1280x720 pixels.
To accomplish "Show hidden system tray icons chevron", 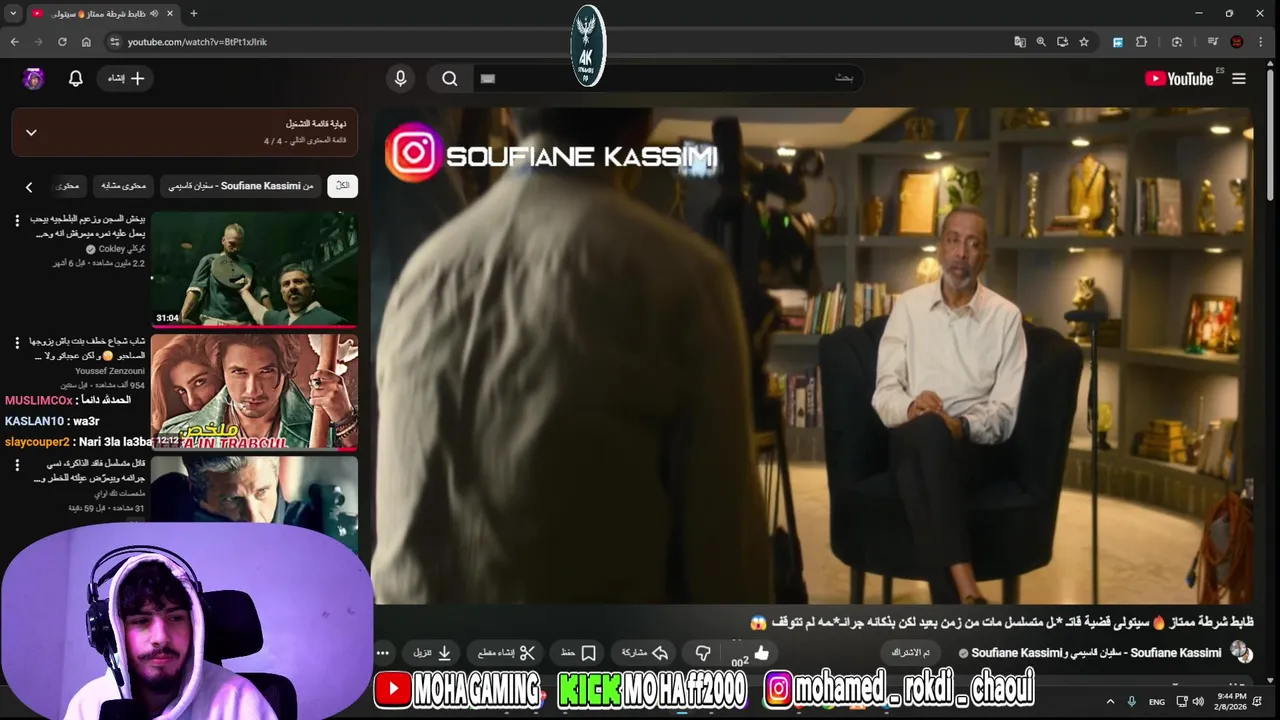I will [1110, 702].
